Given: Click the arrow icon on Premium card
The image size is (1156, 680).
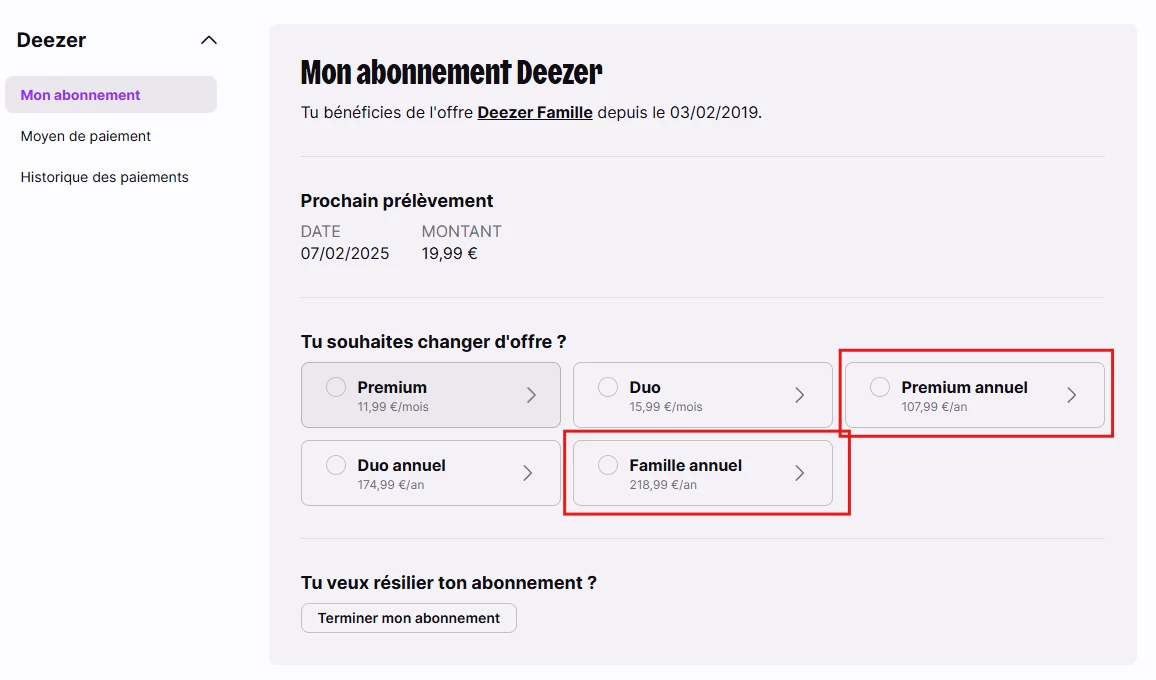Looking at the screenshot, I should [531, 395].
